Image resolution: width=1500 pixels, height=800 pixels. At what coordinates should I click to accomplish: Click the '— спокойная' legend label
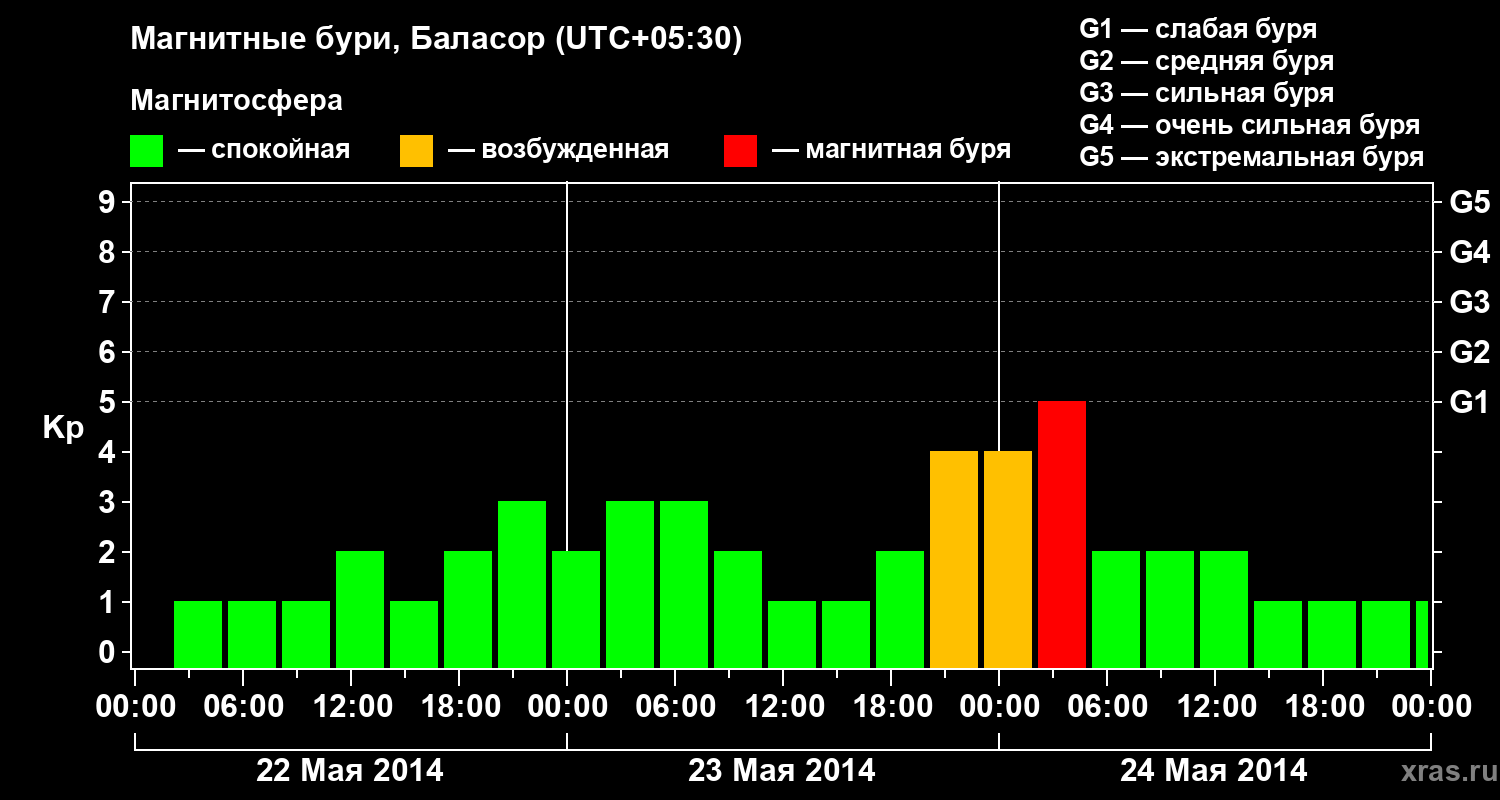264,151
